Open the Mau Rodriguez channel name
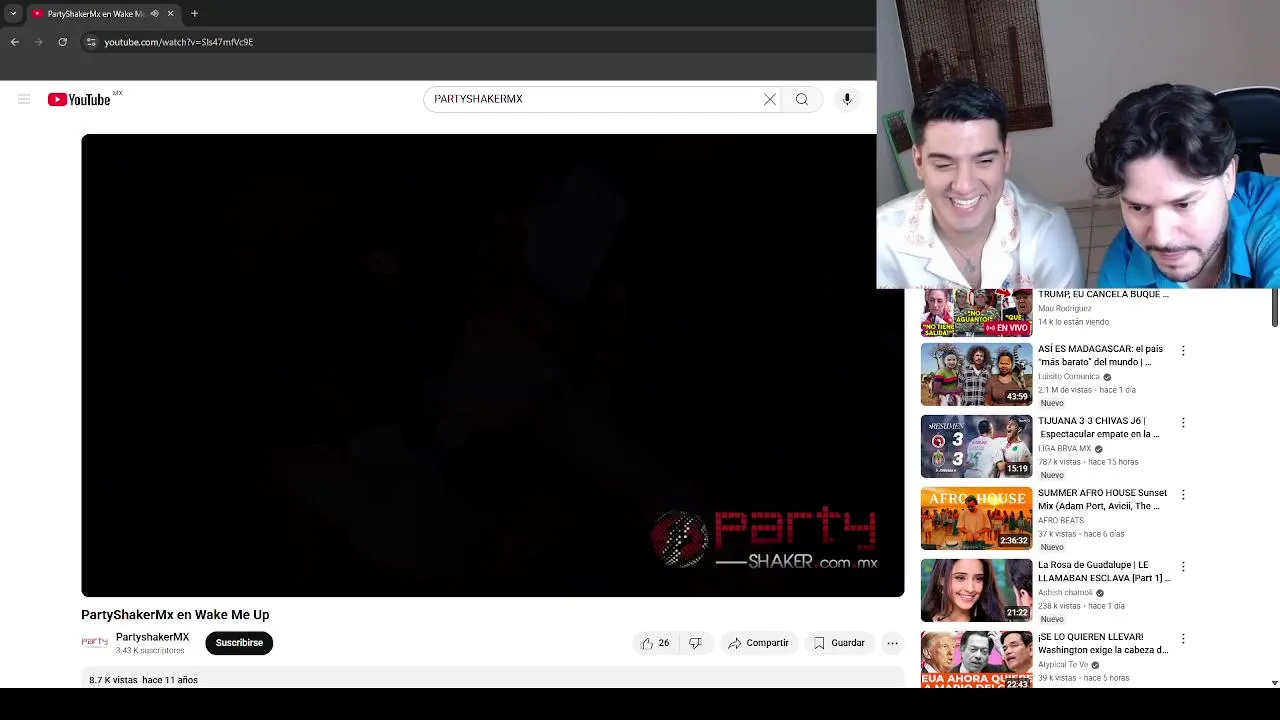1280x720 pixels. 1065,309
